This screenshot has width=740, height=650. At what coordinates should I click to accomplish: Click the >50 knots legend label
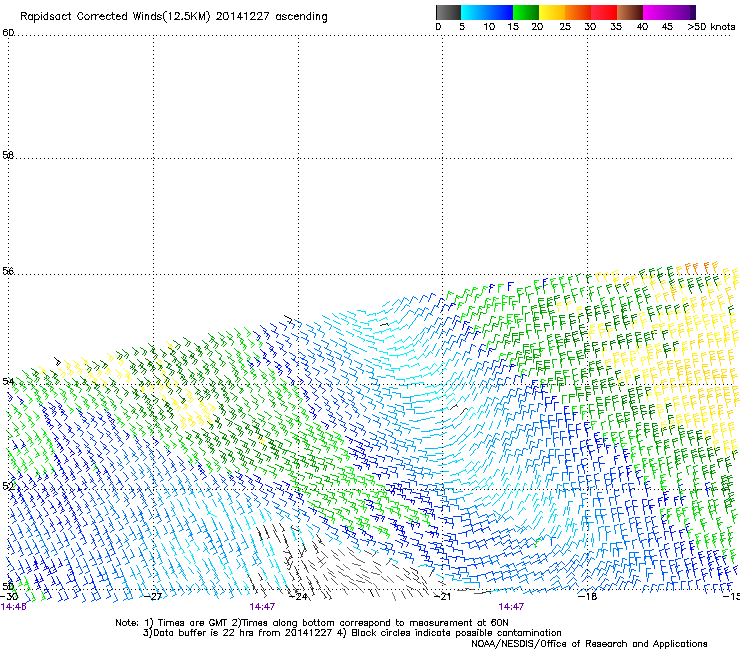coord(711,27)
